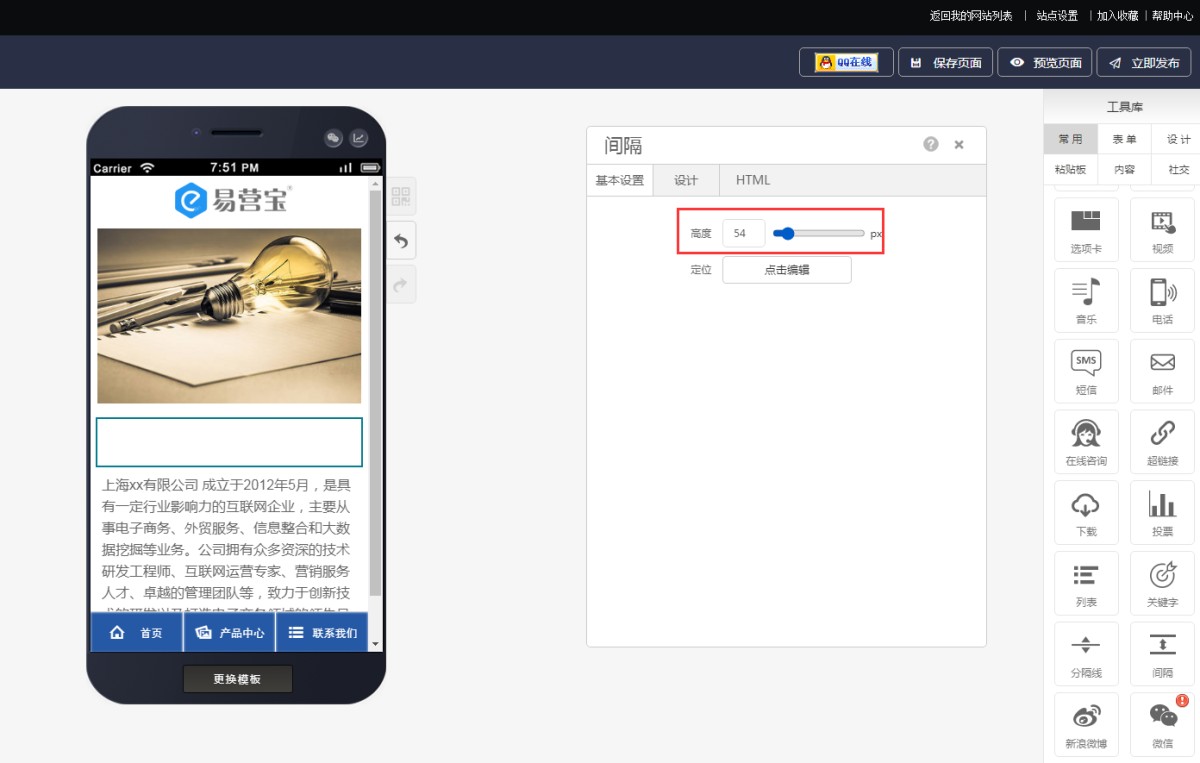Tap 首页 in phone bottom navigation
Screen dimensions: 1200x763
point(137,632)
